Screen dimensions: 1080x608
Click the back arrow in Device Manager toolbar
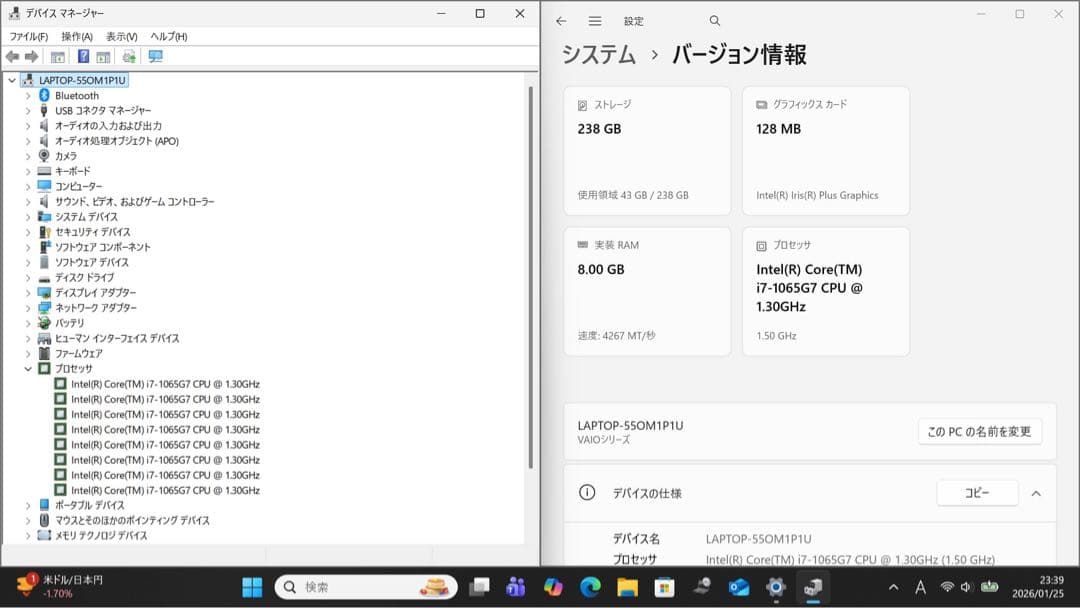[x=12, y=56]
